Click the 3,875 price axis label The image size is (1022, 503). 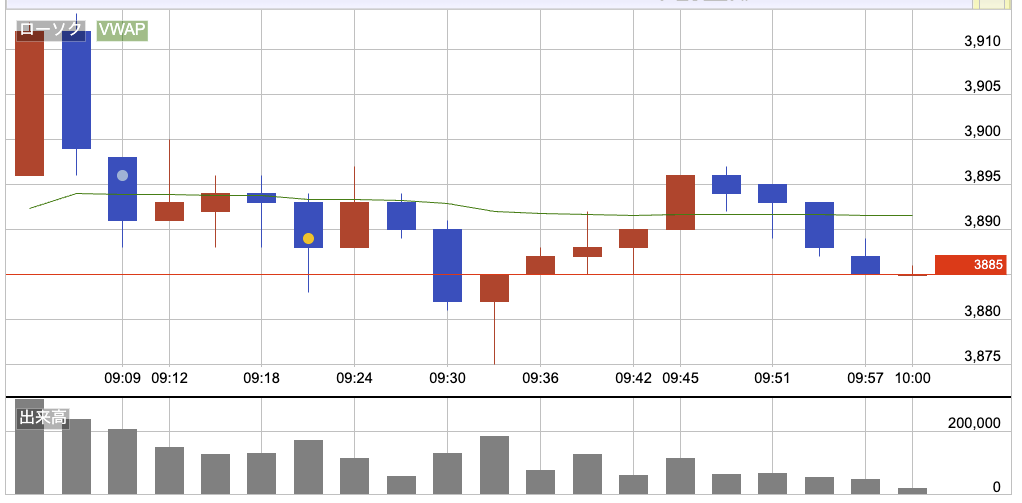pyautogui.click(x=981, y=356)
